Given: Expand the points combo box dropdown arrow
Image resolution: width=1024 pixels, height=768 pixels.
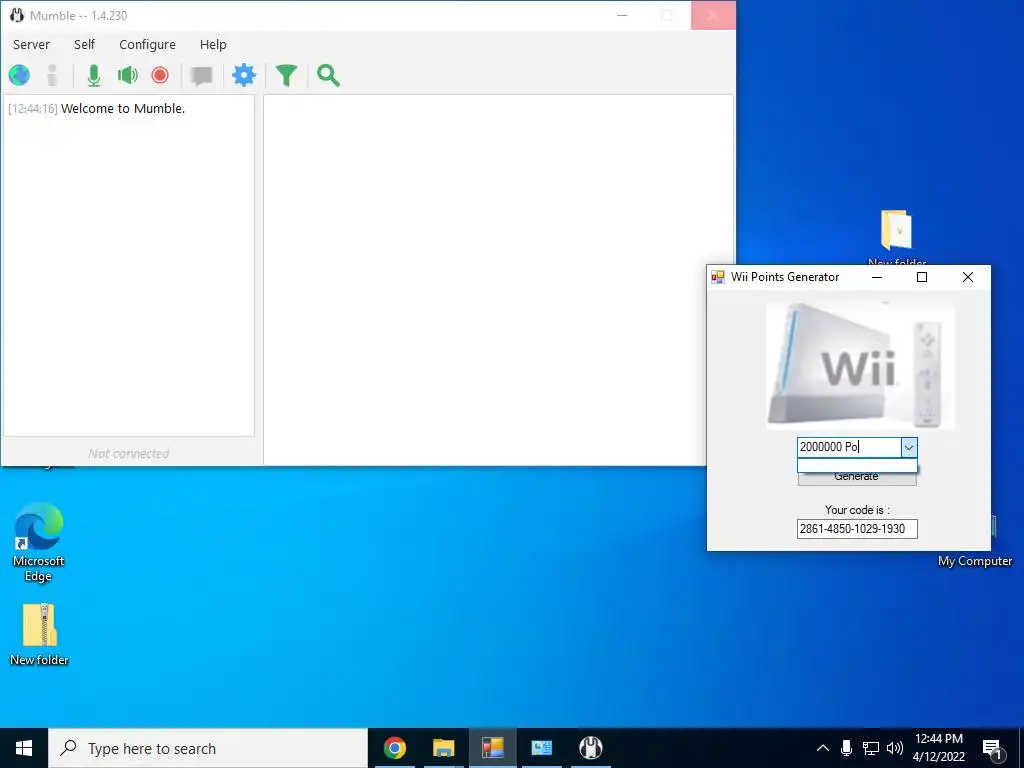Looking at the screenshot, I should click(908, 447).
